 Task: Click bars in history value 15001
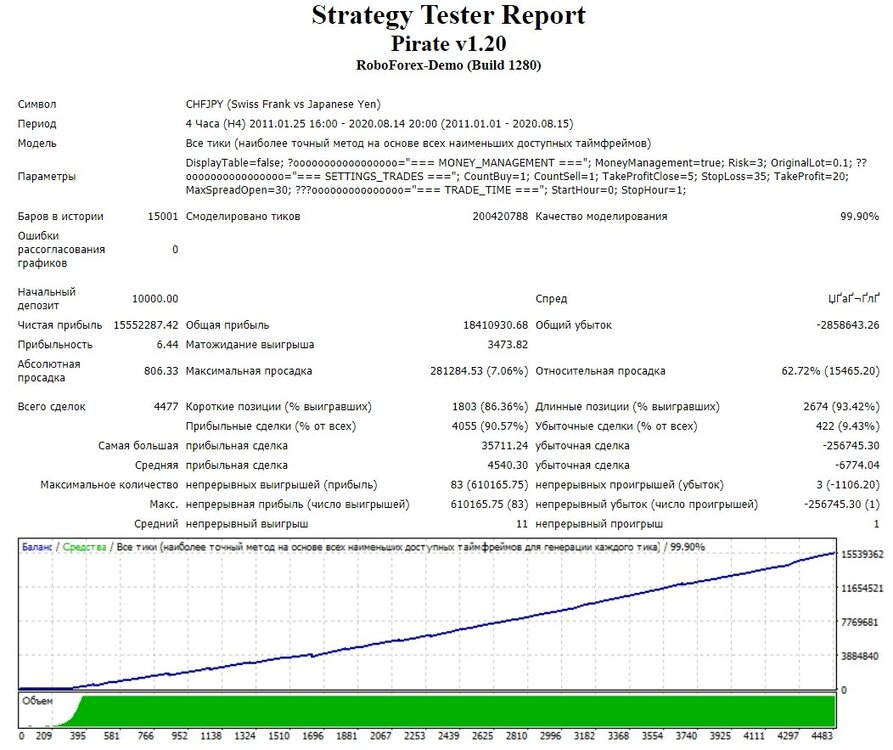click(163, 216)
